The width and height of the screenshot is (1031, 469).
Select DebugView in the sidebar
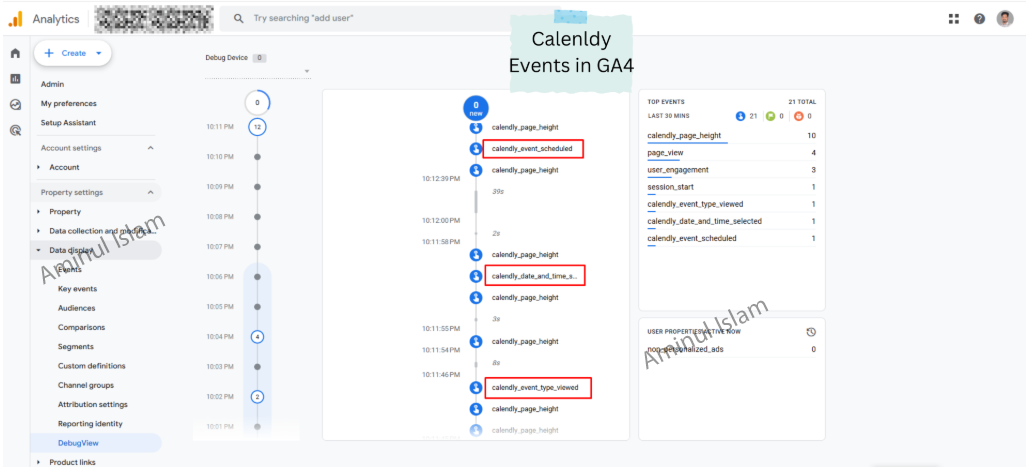pos(95,443)
